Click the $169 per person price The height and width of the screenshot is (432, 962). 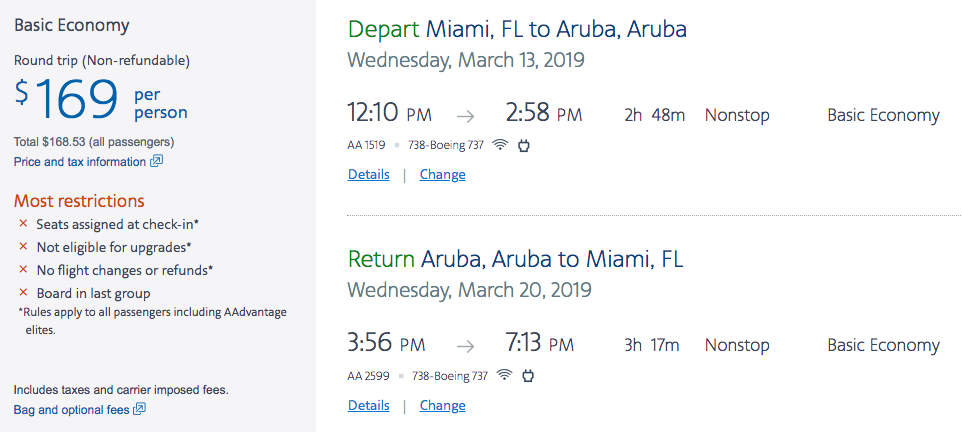coord(78,99)
